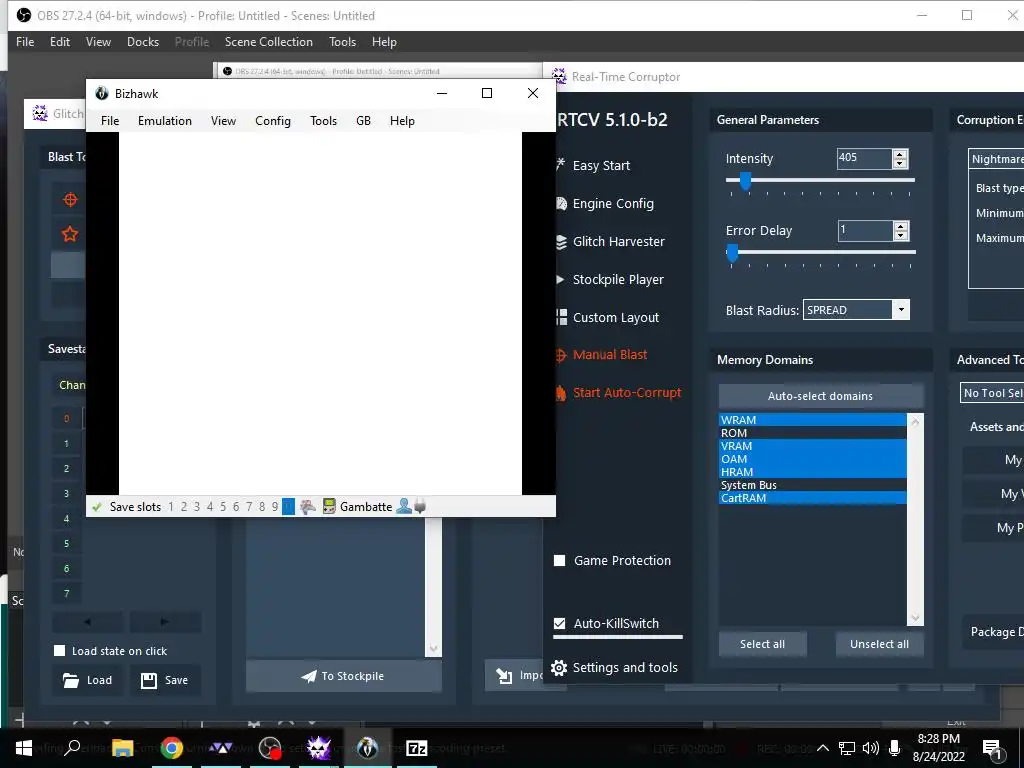Open Bizhawk GB menu
Viewport: 1024px width, 768px height.
click(363, 121)
